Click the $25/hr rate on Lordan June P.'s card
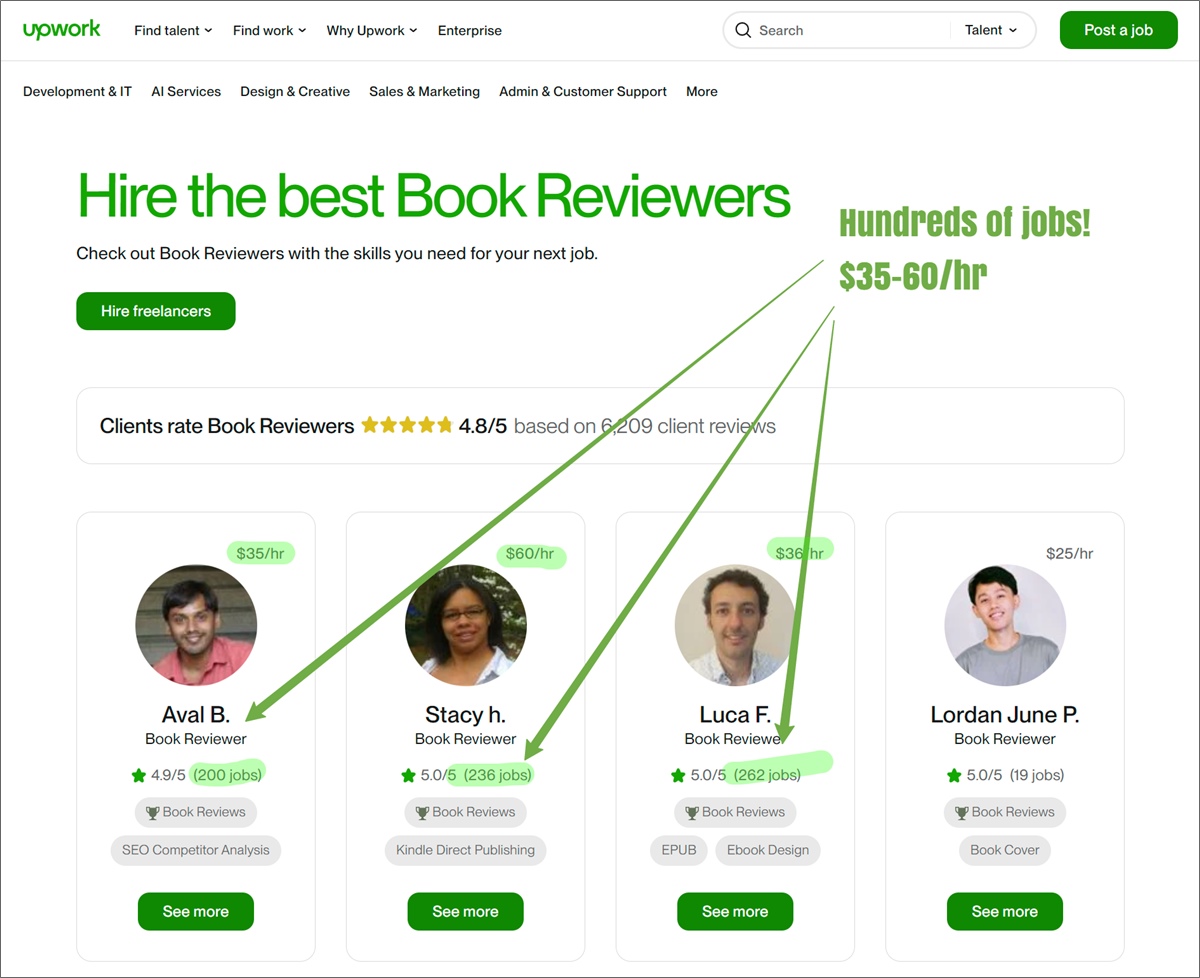Viewport: 1200px width, 978px height. (x=1070, y=553)
